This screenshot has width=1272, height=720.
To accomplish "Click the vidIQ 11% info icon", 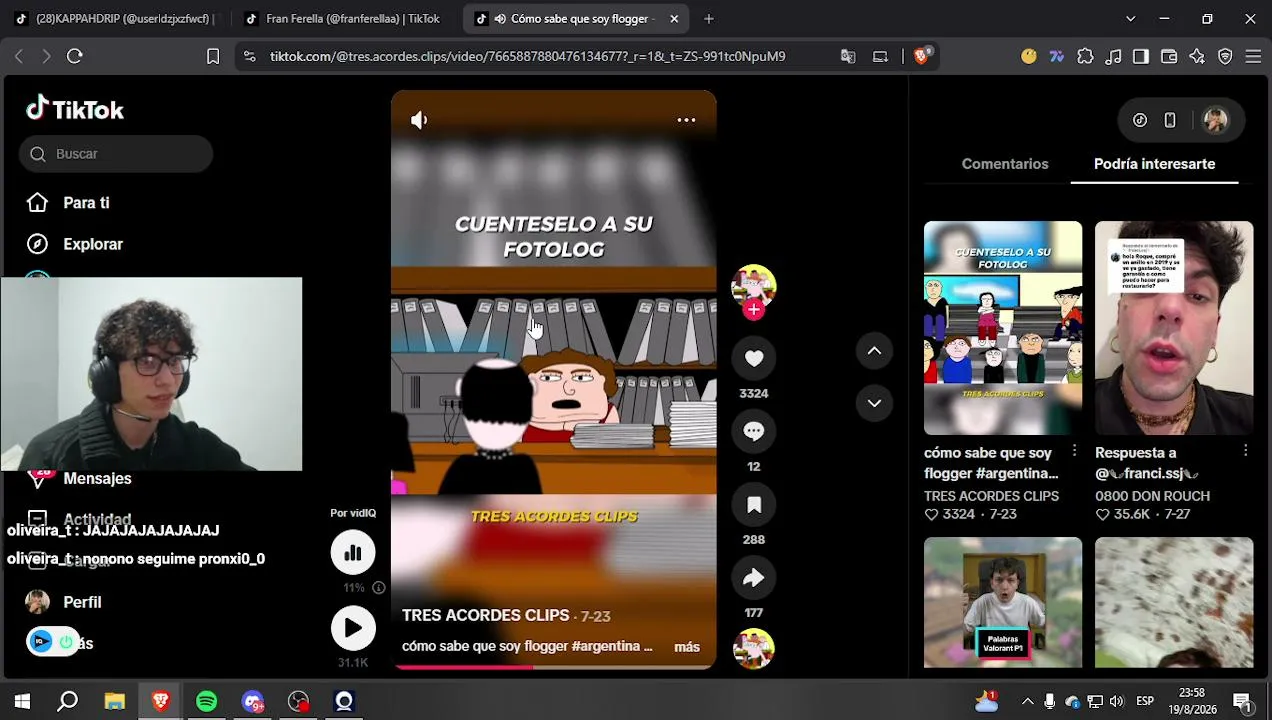I will coord(378,588).
